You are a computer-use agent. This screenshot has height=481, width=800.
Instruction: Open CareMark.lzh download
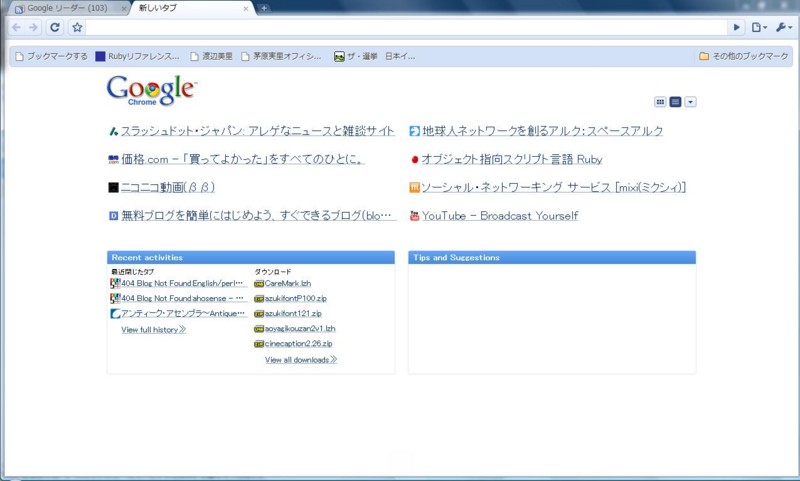point(288,283)
